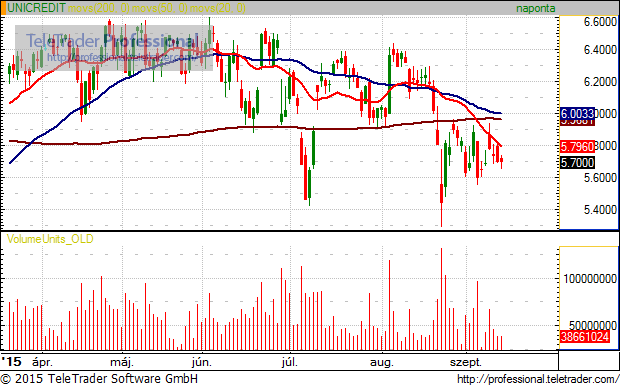Image resolution: width=620 pixels, height=388 pixels.
Task: Click the szept. month label
Action: tap(466, 362)
